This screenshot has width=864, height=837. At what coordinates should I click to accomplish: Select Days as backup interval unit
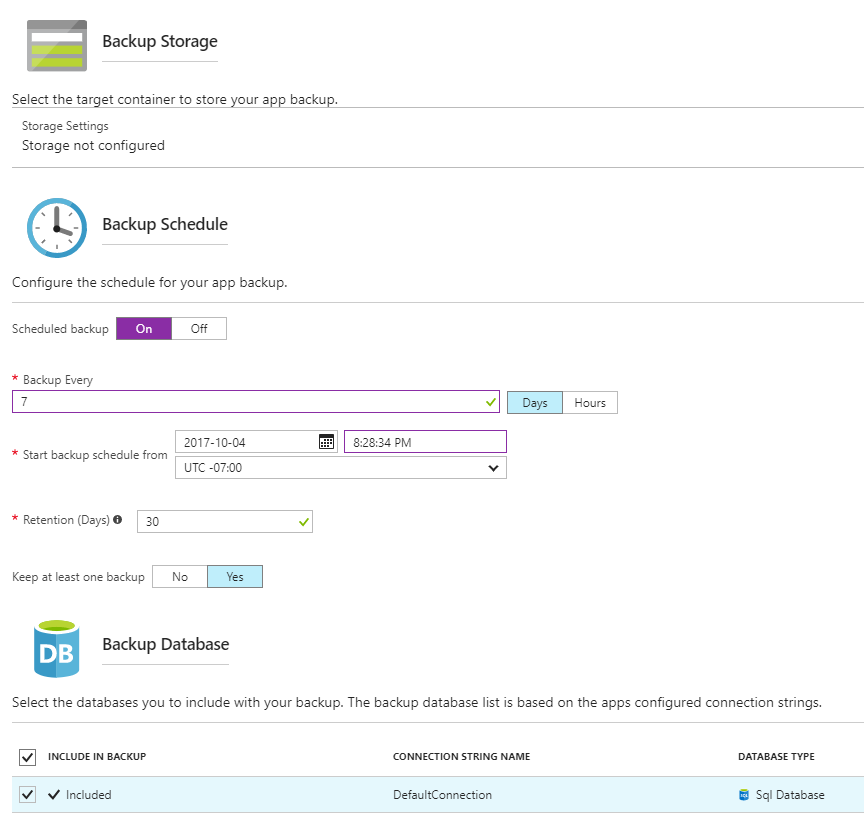point(535,402)
